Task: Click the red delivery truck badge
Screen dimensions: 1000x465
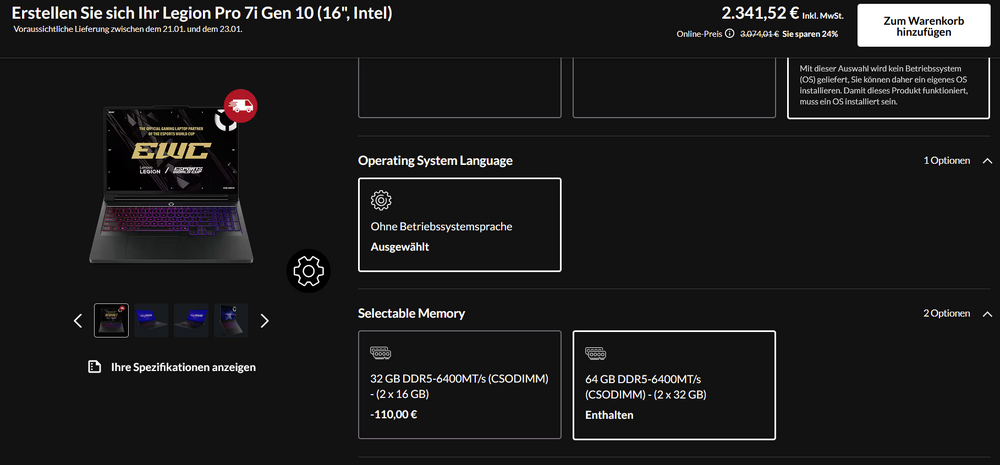Action: coord(240,104)
